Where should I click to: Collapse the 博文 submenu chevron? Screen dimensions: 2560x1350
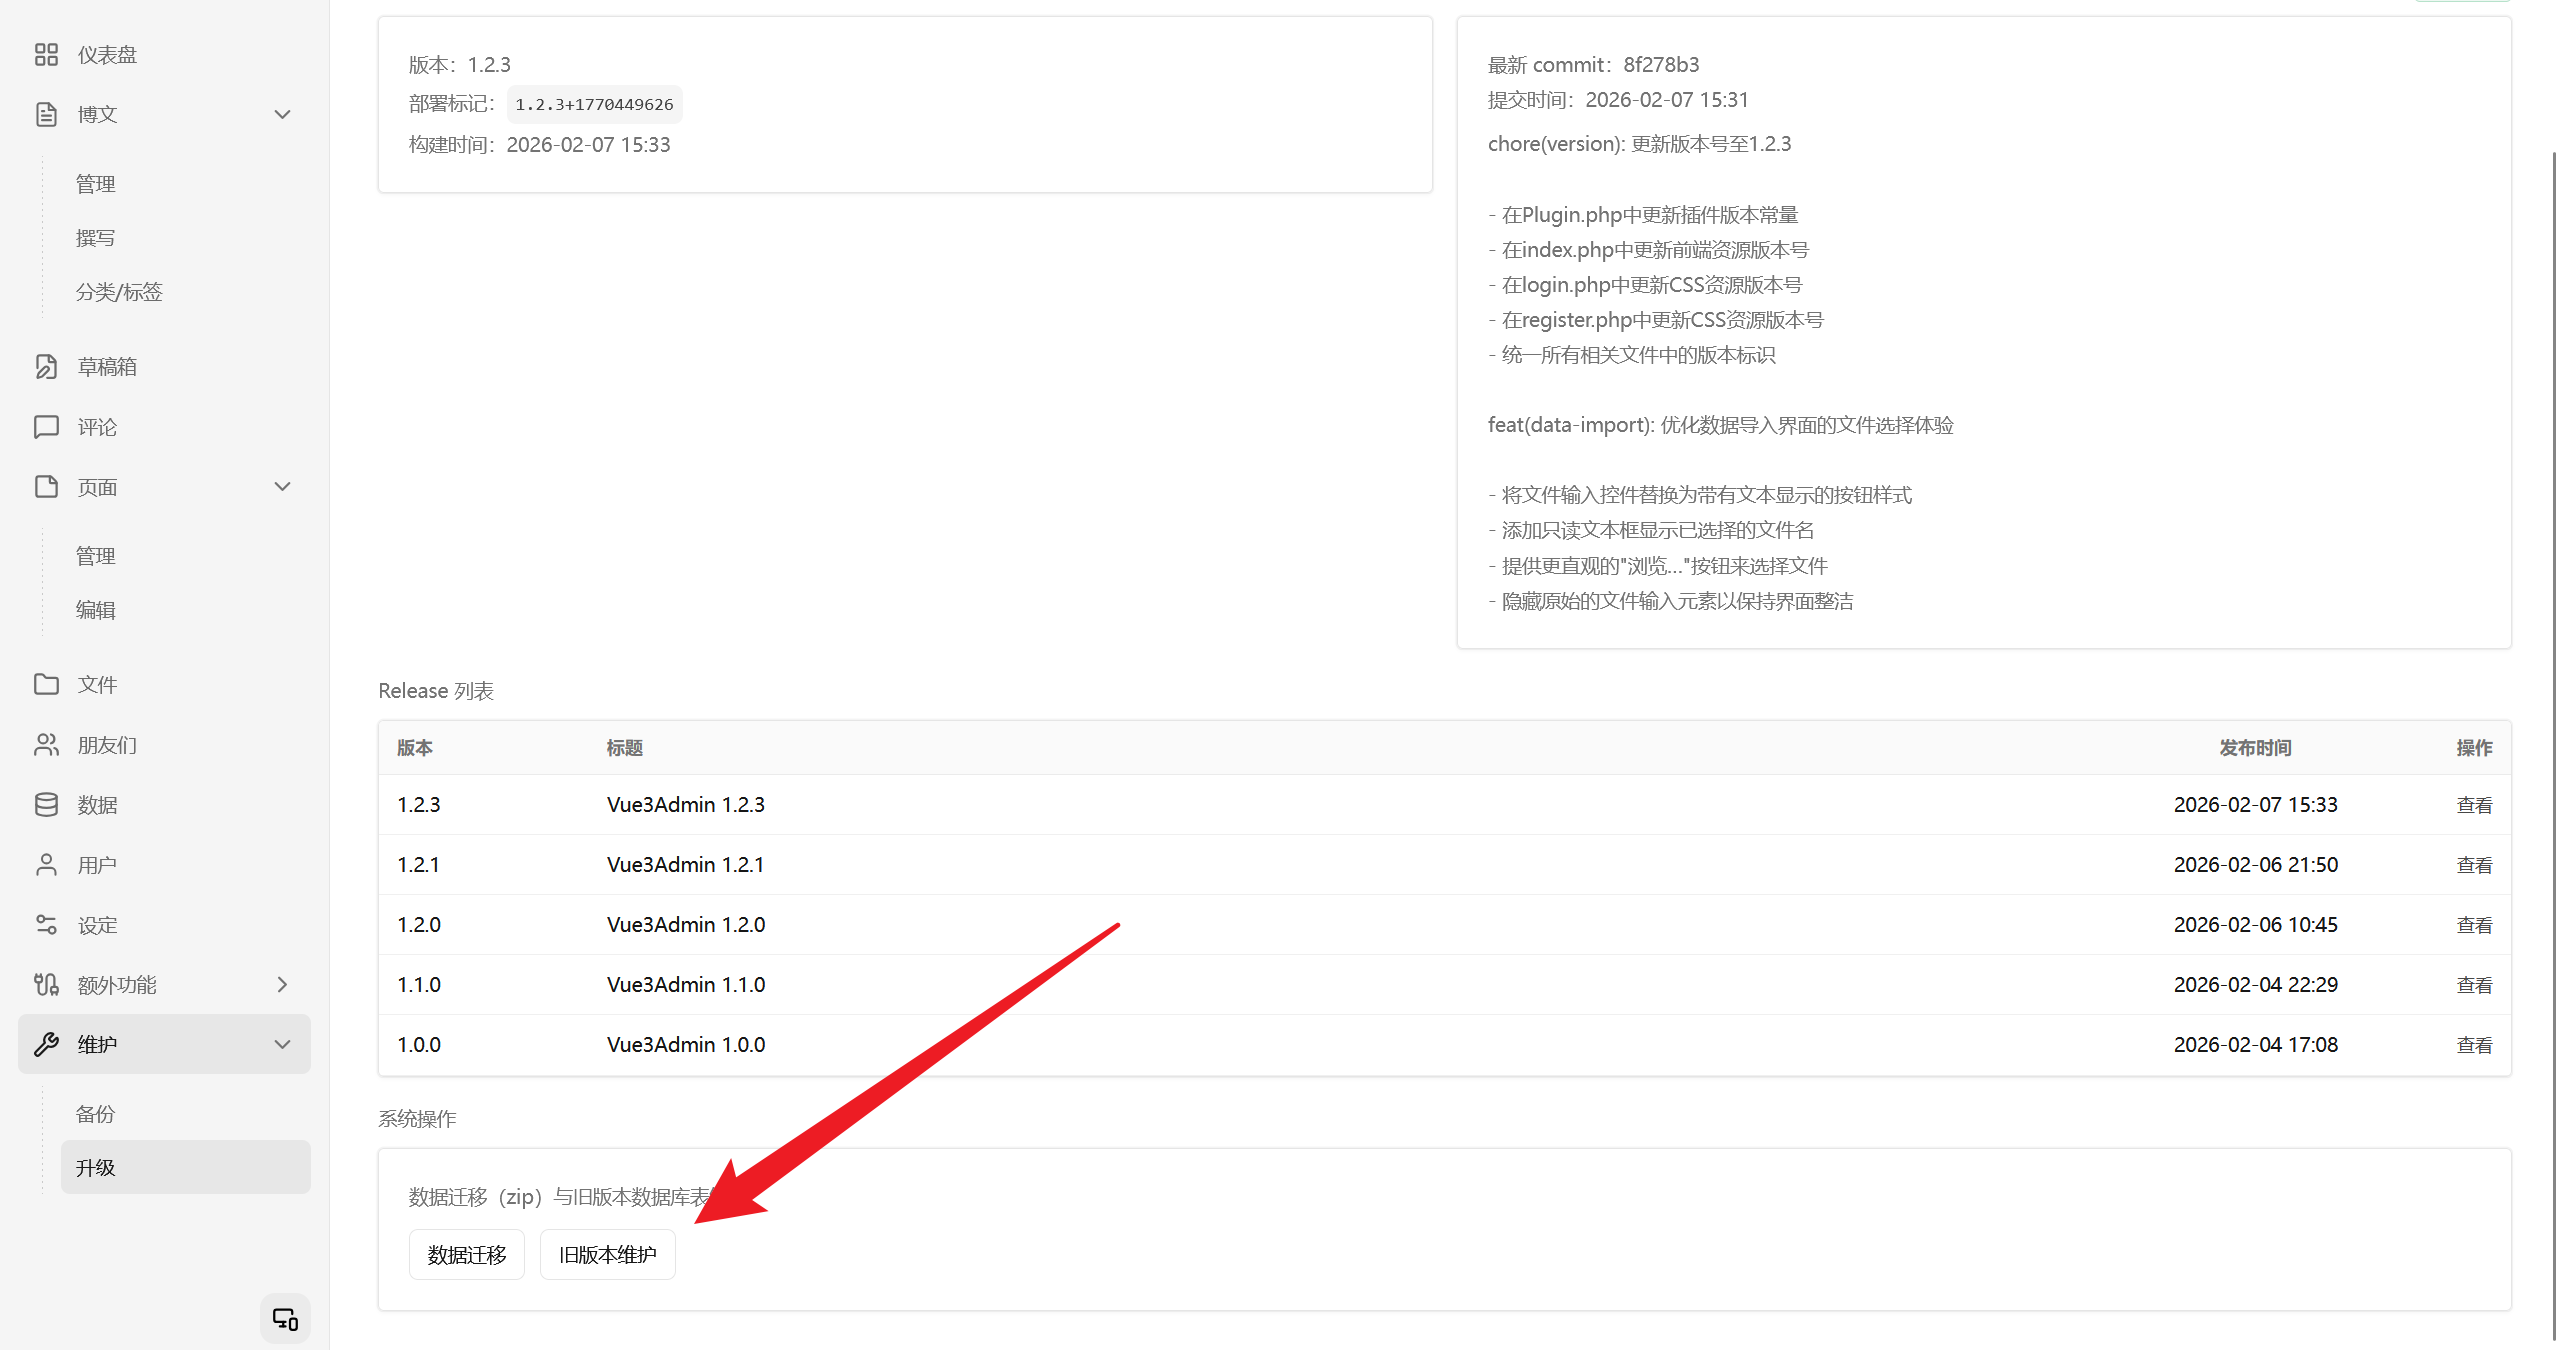[282, 115]
